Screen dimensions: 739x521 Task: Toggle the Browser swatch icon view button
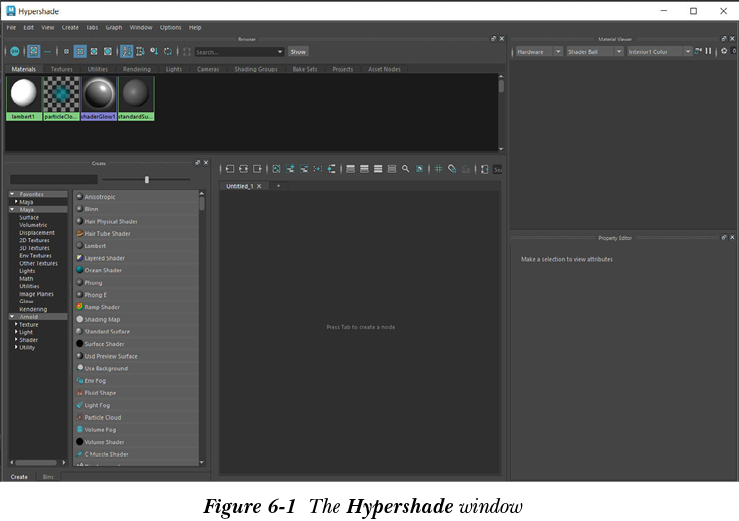click(x=33, y=51)
